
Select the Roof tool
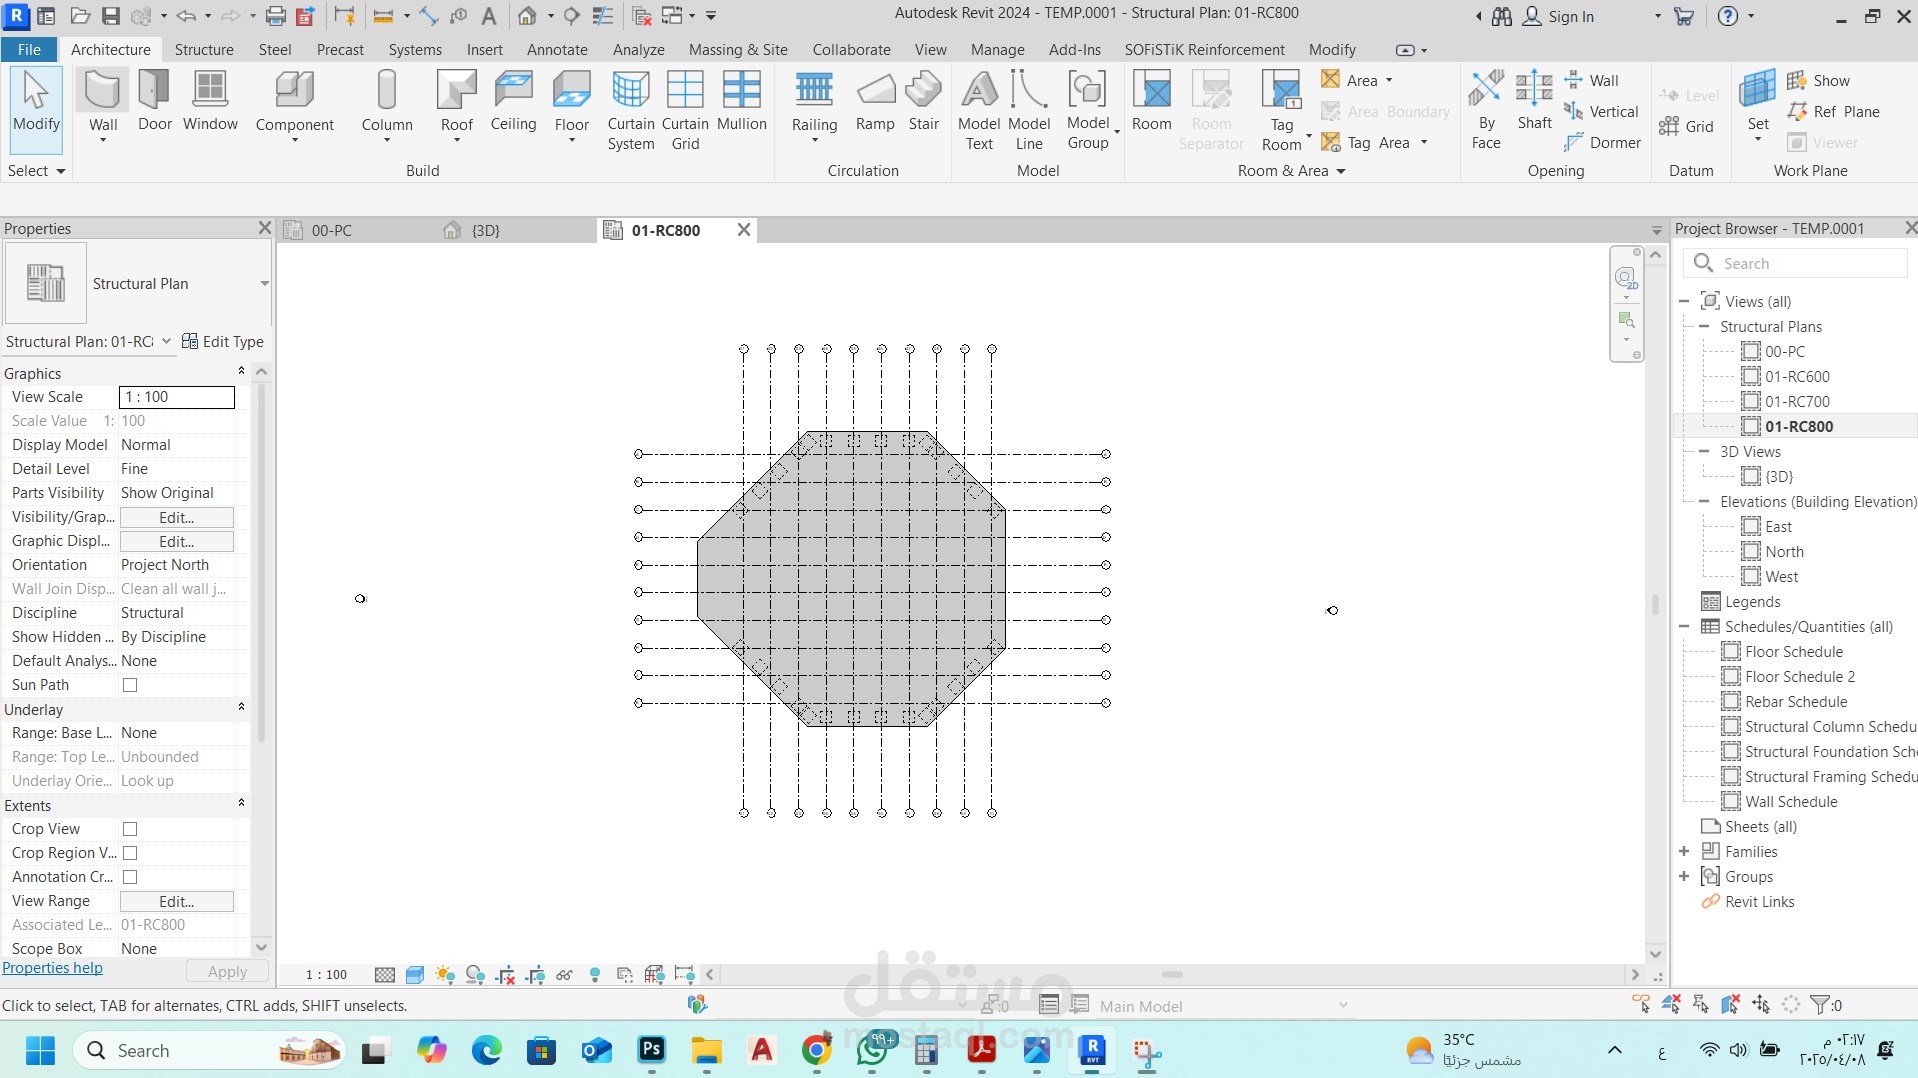[456, 104]
